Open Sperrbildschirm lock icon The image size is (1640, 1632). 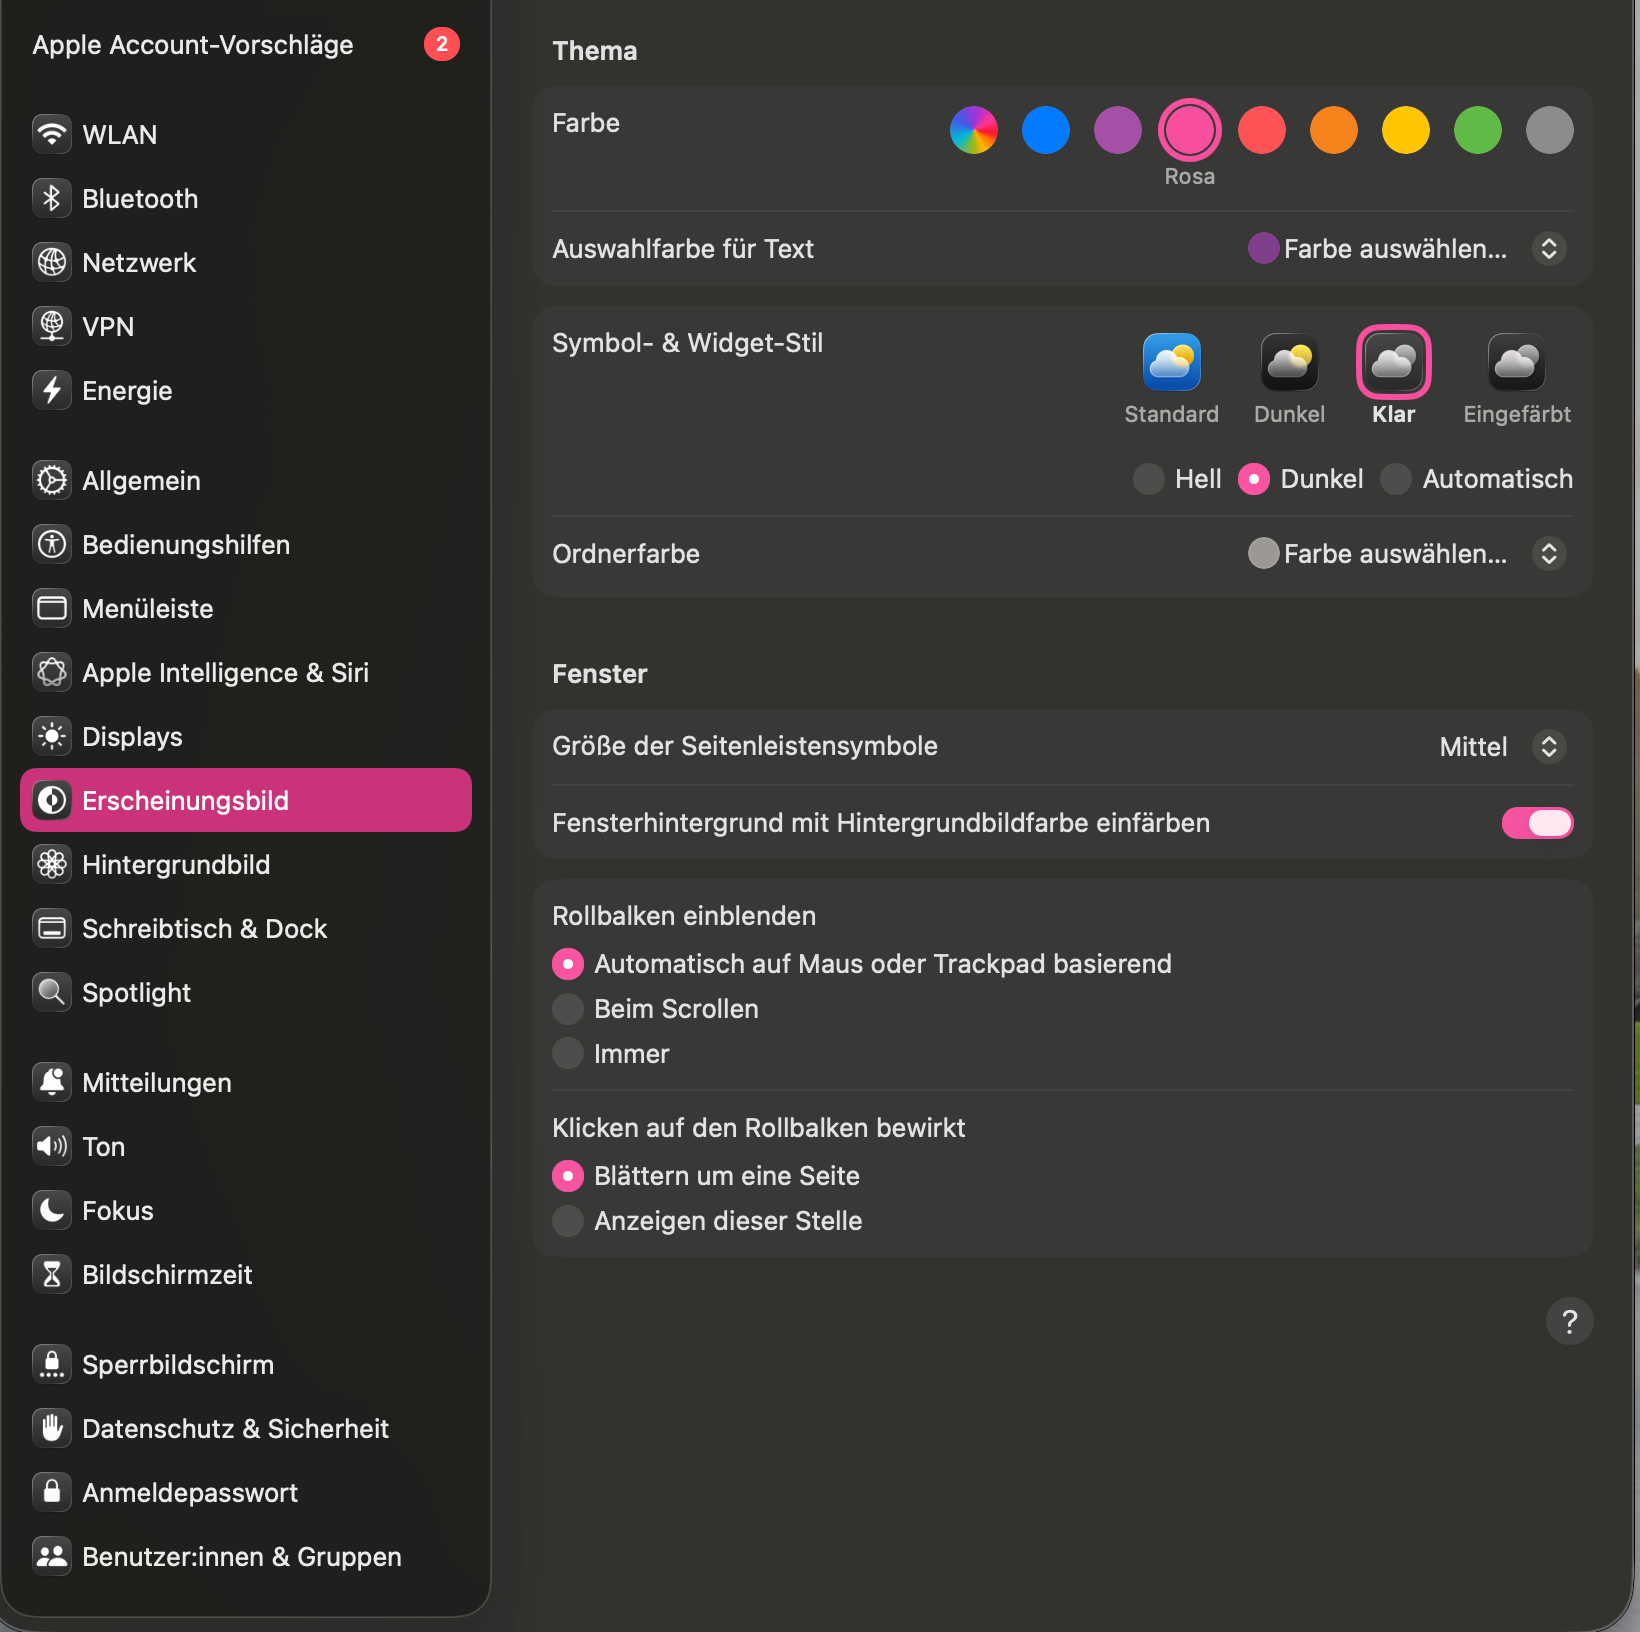(x=52, y=1365)
